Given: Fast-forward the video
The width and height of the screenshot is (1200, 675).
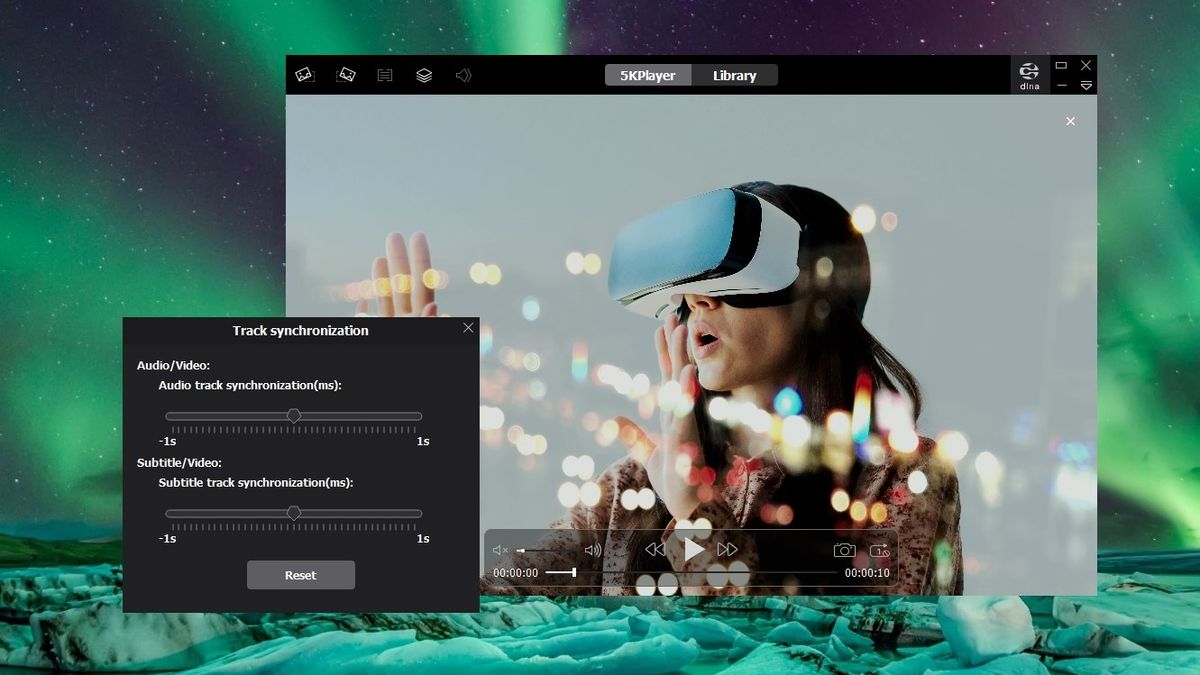Looking at the screenshot, I should (728, 548).
